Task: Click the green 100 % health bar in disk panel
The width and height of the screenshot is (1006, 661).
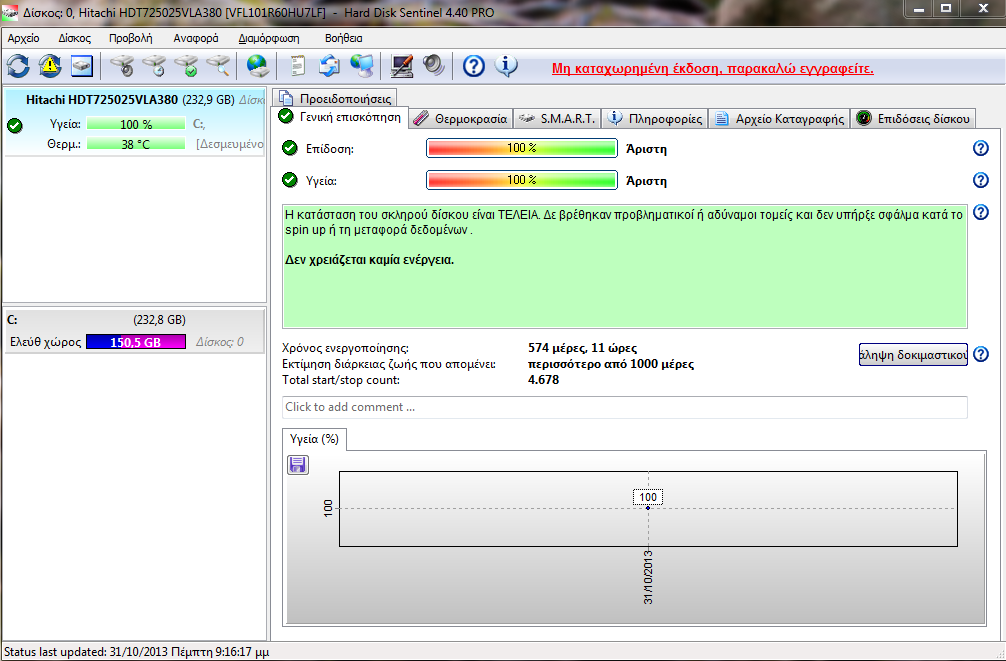Action: pyautogui.click(x=135, y=124)
